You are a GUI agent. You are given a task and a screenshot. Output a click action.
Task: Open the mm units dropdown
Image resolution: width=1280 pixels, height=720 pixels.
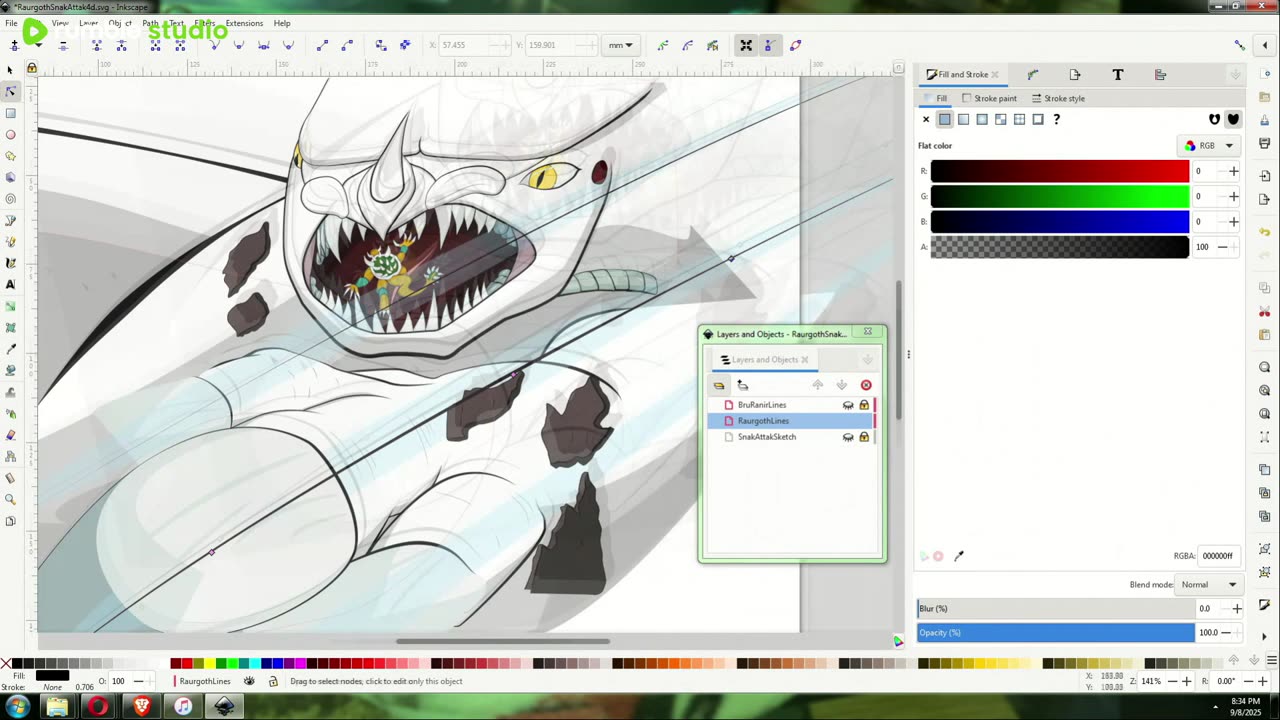click(x=621, y=45)
